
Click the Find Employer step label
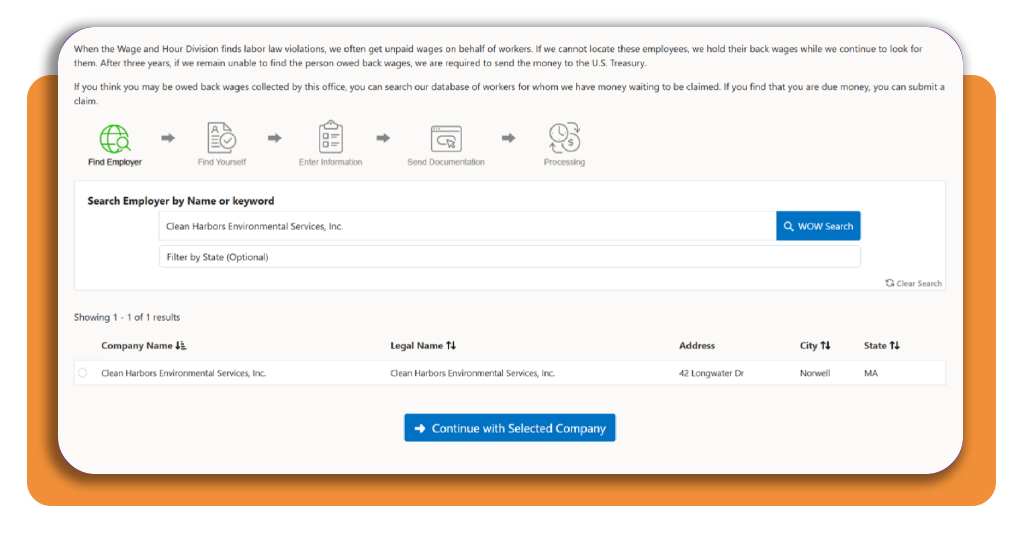115,162
